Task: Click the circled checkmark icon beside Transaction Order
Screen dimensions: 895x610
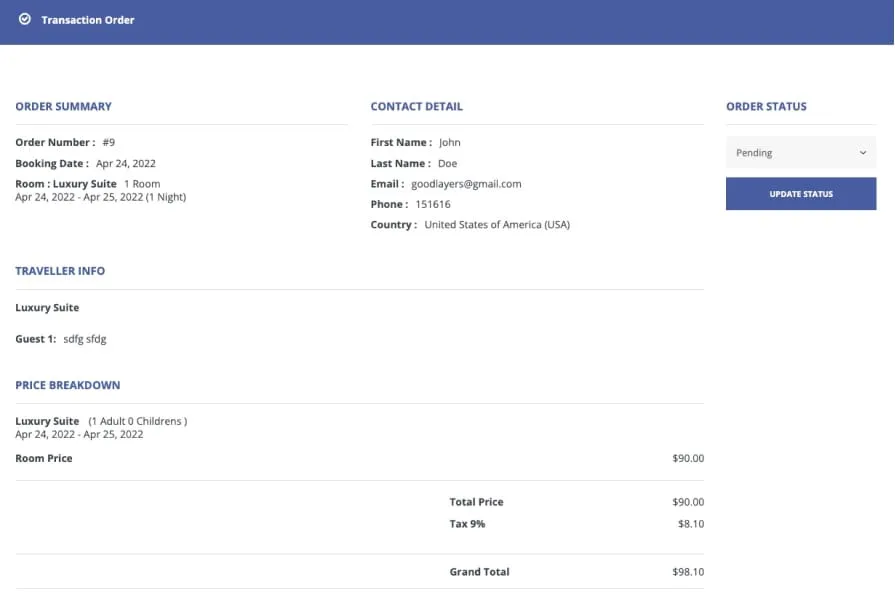Action: click(x=26, y=19)
